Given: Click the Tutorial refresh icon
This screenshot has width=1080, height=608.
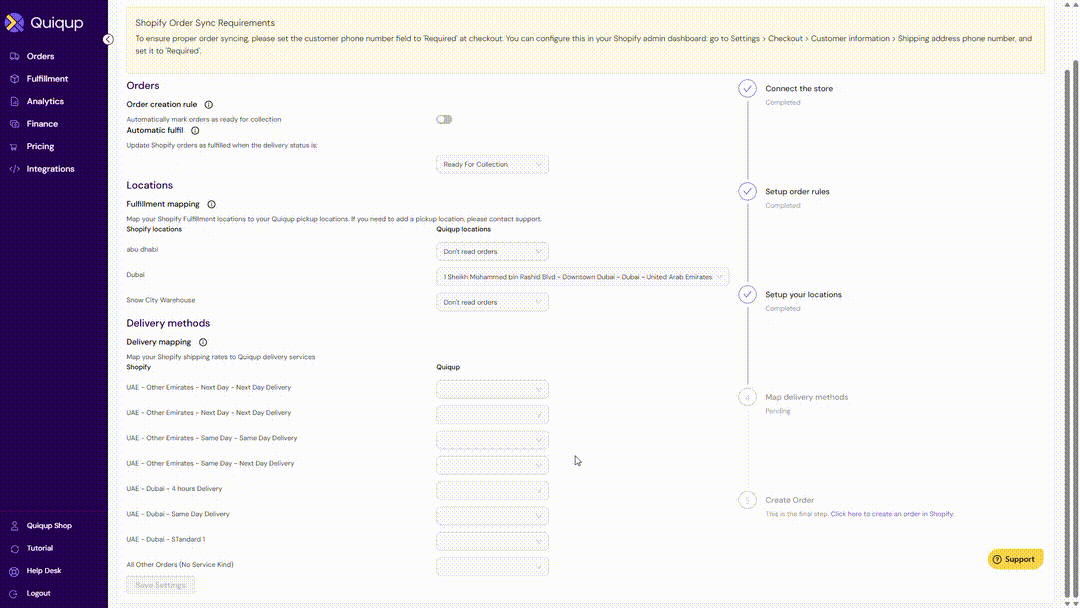Looking at the screenshot, I should click(14, 549).
